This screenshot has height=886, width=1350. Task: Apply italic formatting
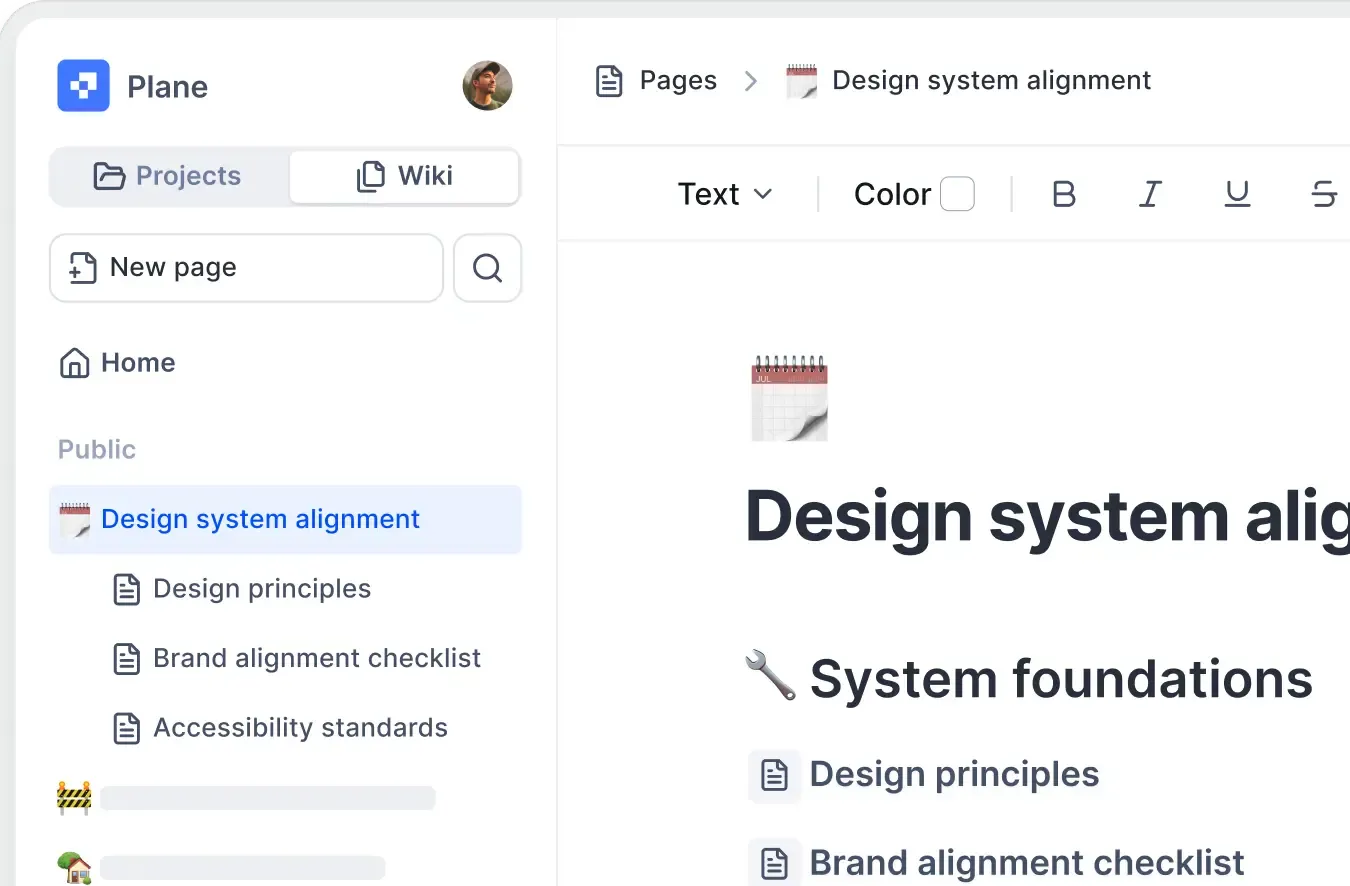pos(1150,194)
